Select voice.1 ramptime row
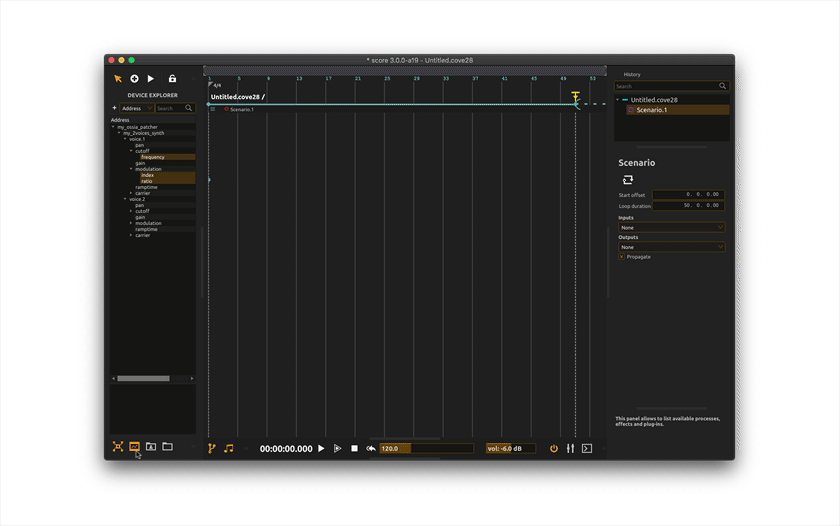 146,187
